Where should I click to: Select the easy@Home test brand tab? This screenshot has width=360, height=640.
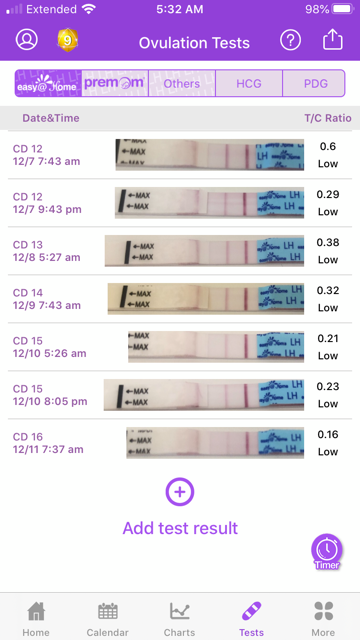tap(48, 83)
